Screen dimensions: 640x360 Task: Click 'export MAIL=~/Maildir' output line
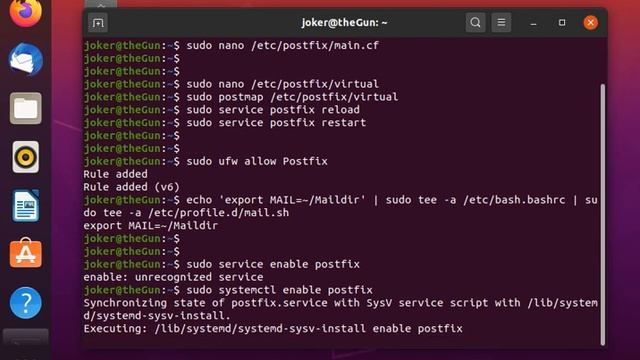pos(151,226)
